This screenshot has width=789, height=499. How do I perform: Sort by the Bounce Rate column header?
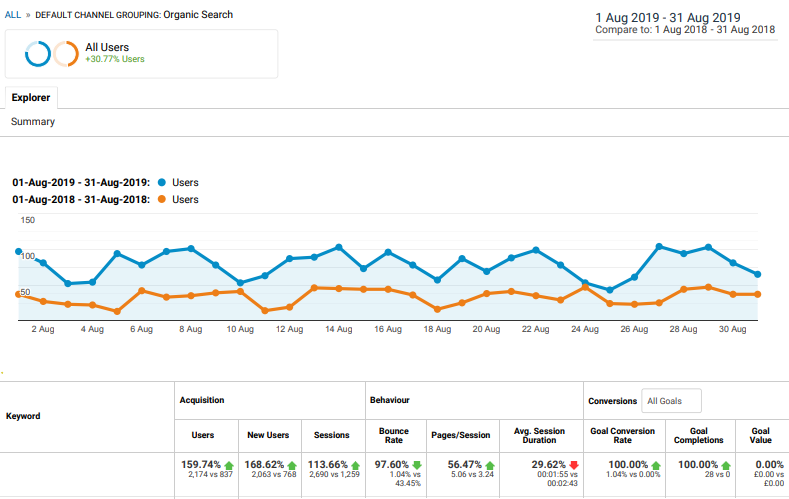point(393,436)
